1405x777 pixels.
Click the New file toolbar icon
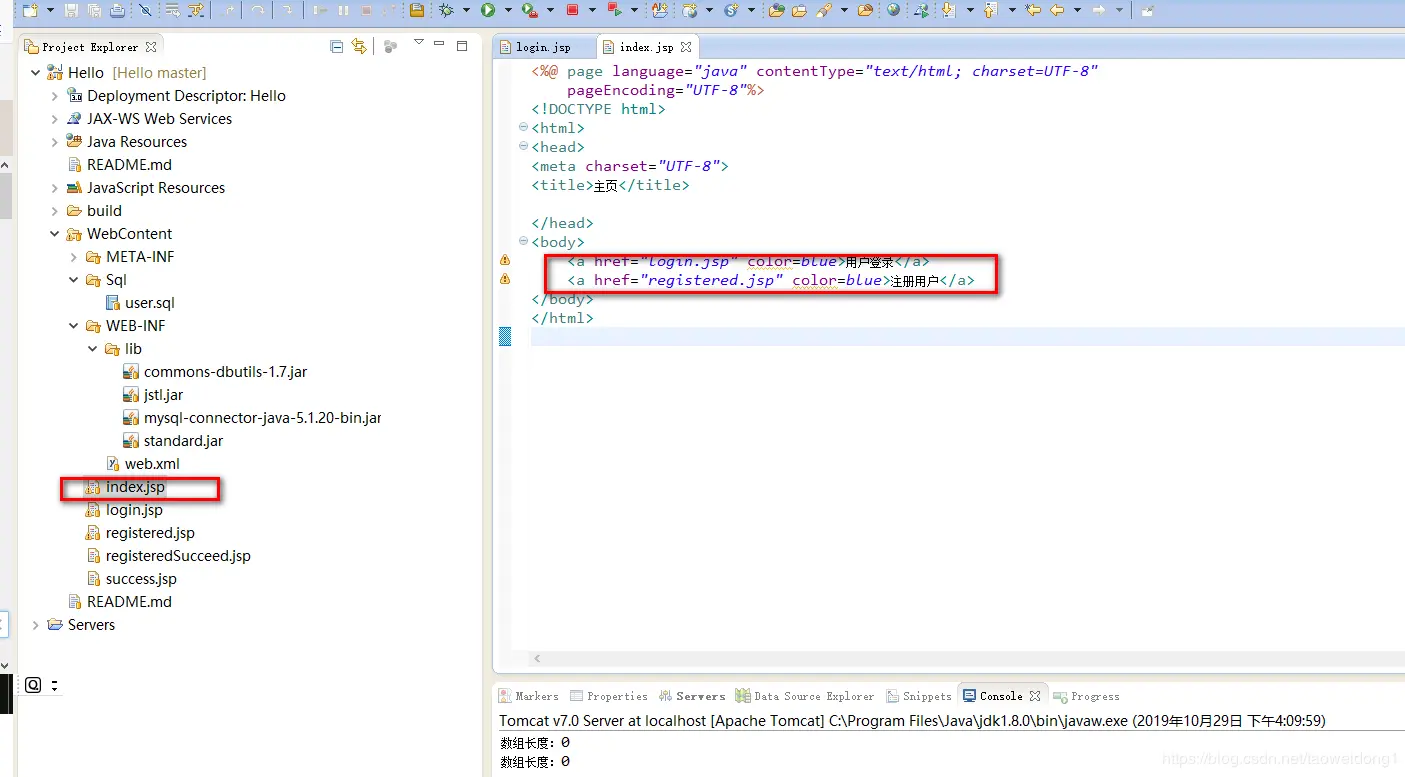(x=30, y=10)
